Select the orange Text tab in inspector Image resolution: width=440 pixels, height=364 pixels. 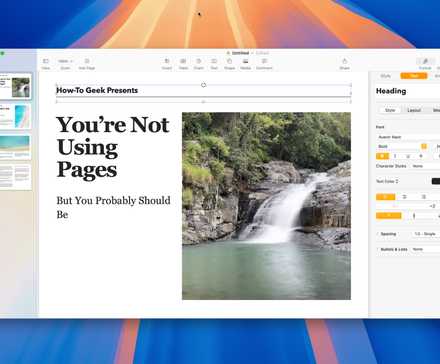pos(414,76)
